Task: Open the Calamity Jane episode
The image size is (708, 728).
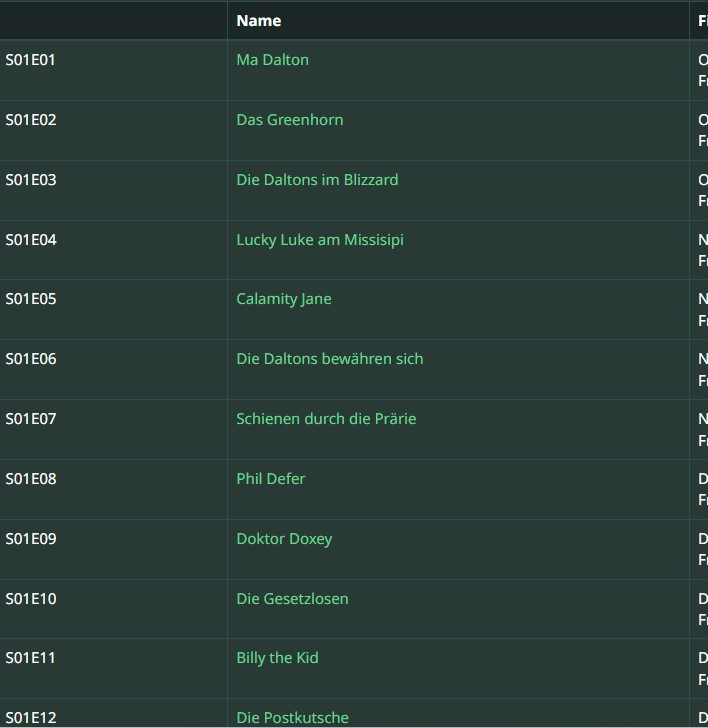Action: [283, 299]
